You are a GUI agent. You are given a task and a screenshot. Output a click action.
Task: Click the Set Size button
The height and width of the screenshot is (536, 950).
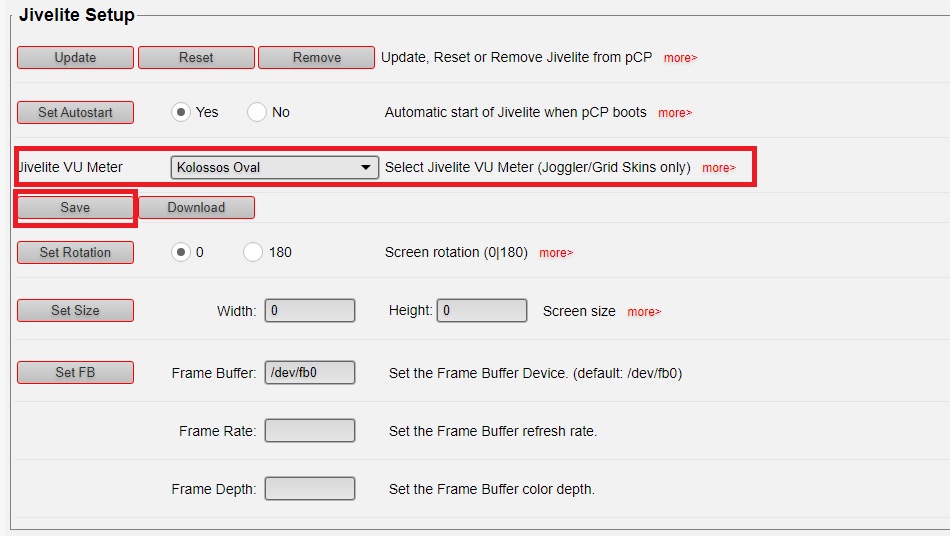pyautogui.click(x=75, y=311)
